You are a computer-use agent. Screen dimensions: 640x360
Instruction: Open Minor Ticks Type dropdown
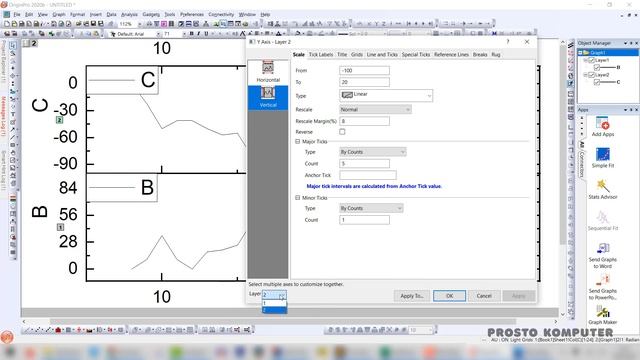click(371, 208)
